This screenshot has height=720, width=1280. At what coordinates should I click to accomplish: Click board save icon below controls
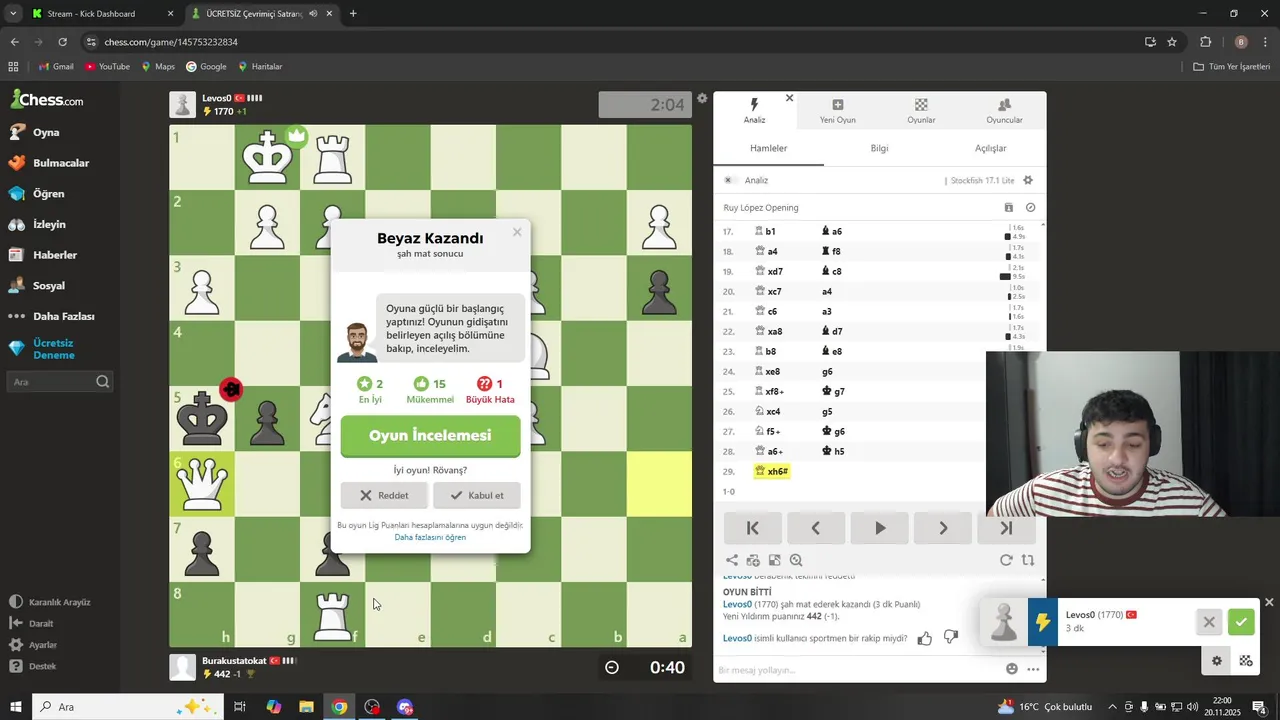774,561
